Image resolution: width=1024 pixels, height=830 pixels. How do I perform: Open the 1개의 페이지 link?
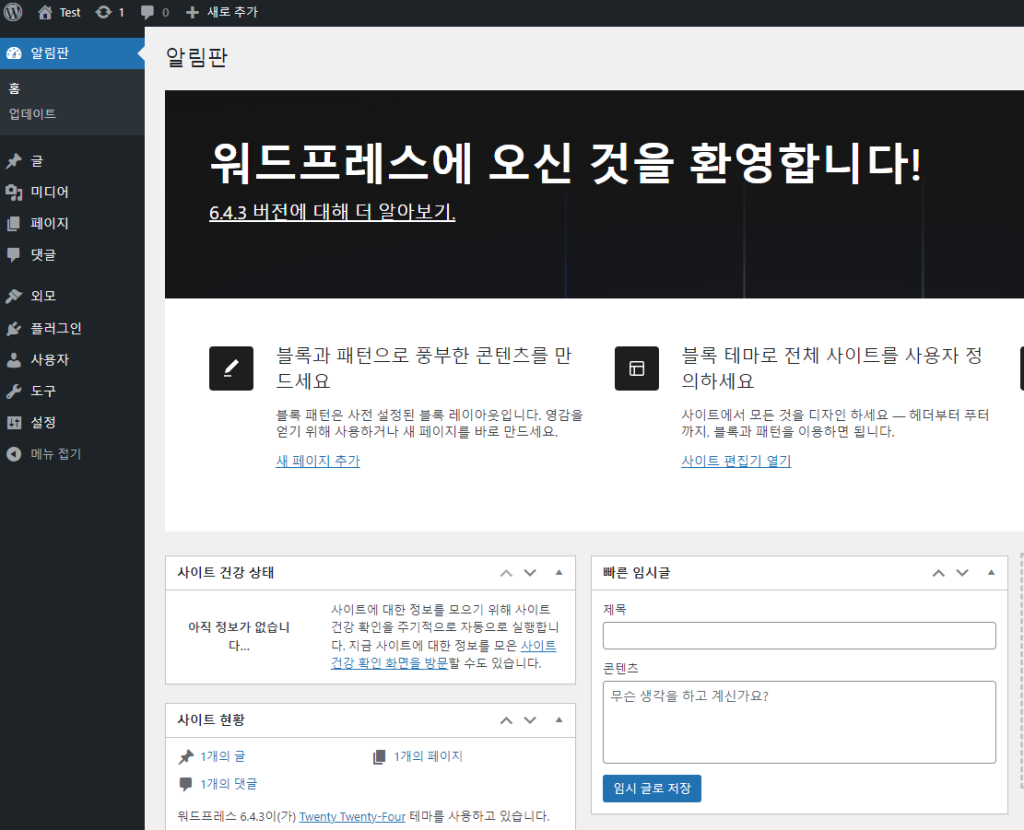428,756
